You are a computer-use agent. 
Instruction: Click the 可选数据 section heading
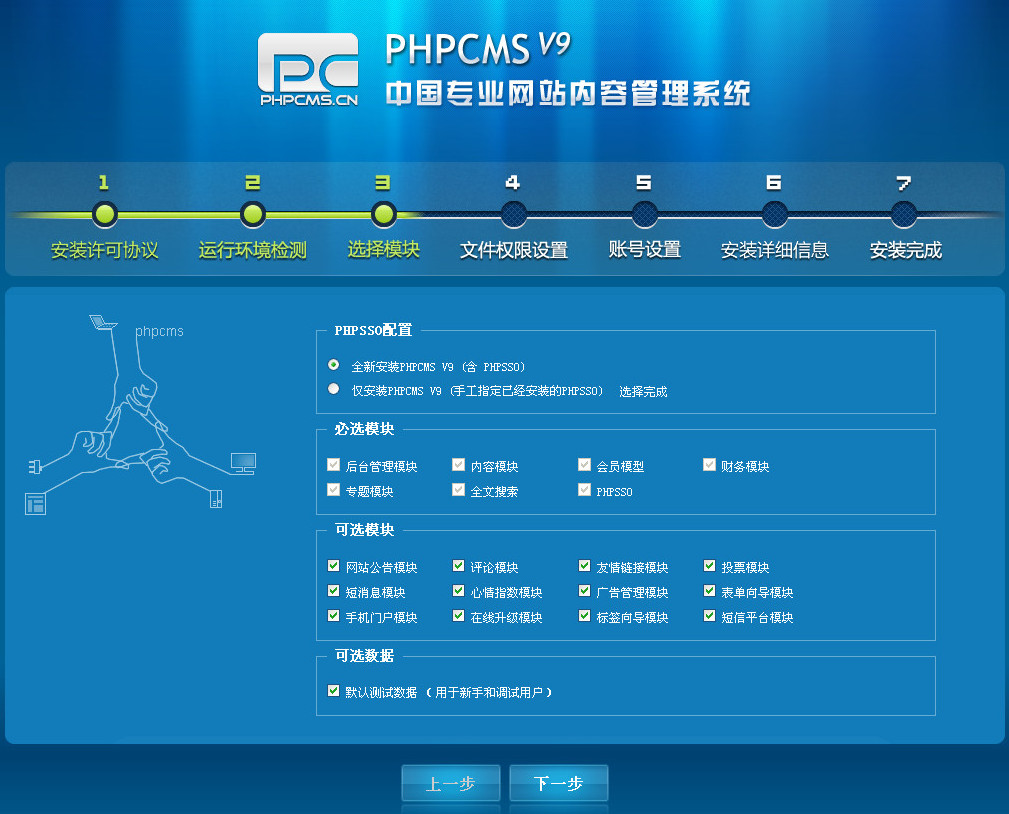click(x=364, y=656)
